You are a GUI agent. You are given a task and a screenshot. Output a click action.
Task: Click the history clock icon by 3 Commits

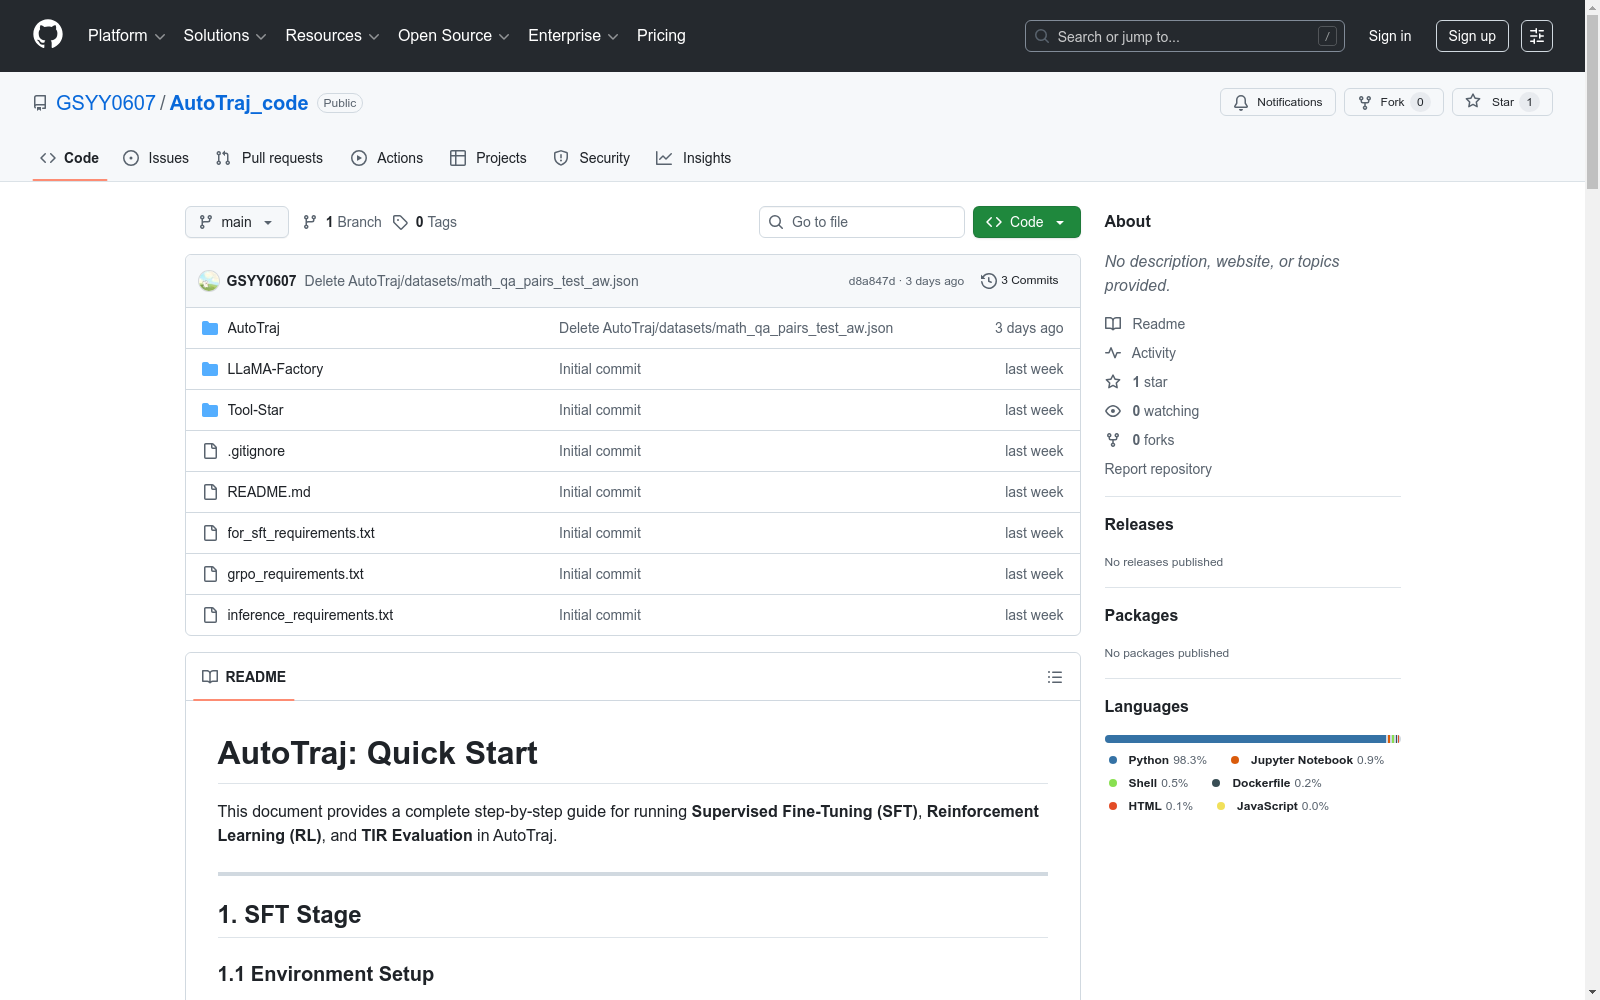coord(989,281)
